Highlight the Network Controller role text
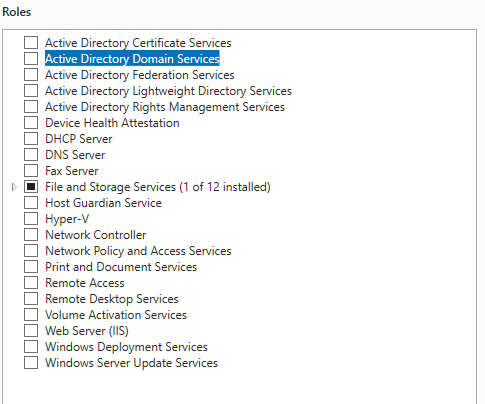This screenshot has height=404, width=485. click(x=96, y=235)
